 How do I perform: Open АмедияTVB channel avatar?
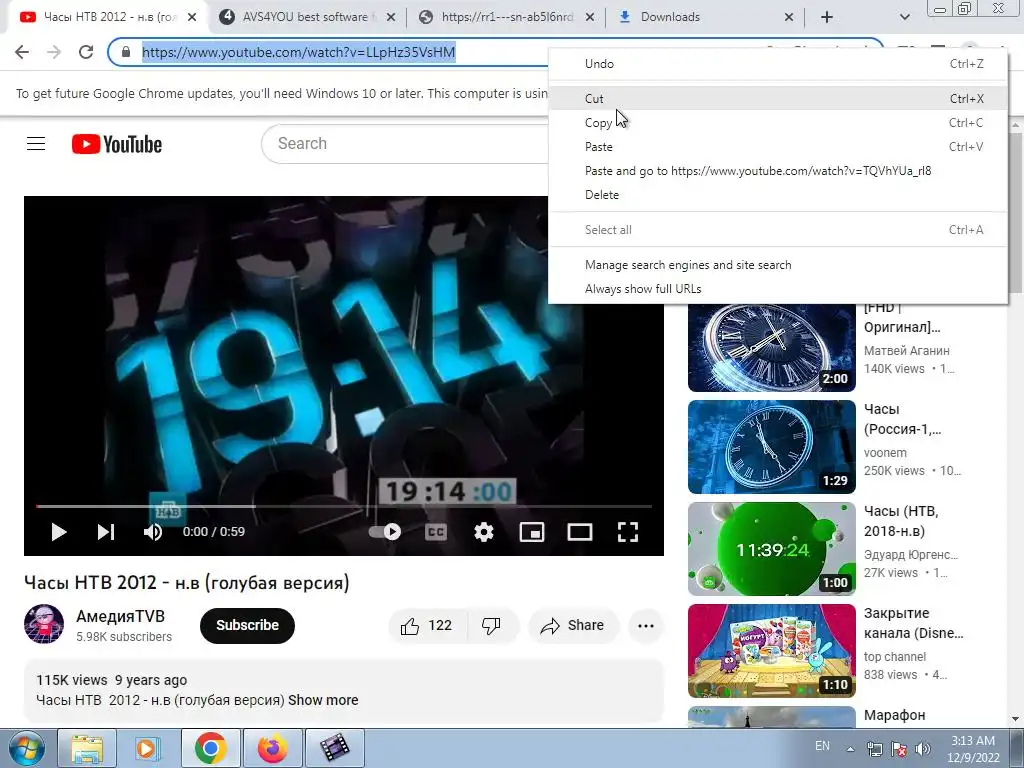pos(44,624)
